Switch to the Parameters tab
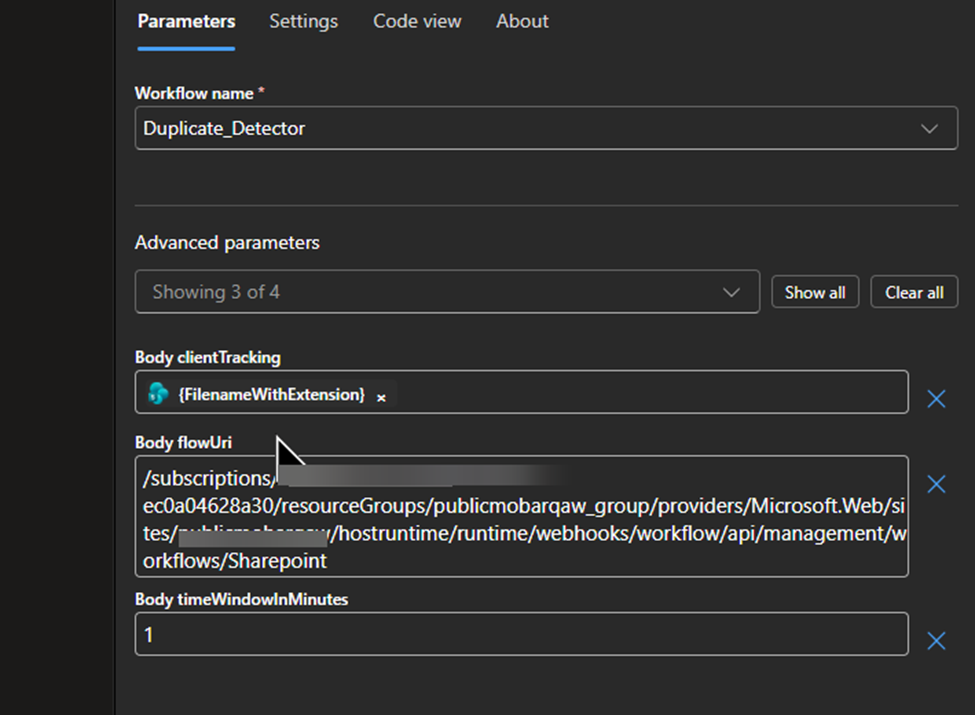The height and width of the screenshot is (715, 975). (x=186, y=21)
